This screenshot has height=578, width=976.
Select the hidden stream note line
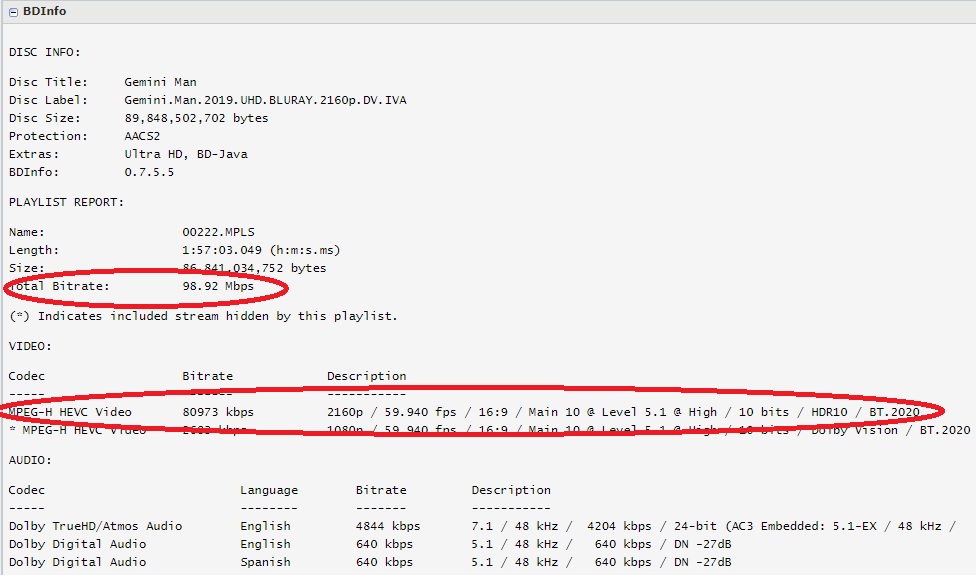tap(204, 316)
